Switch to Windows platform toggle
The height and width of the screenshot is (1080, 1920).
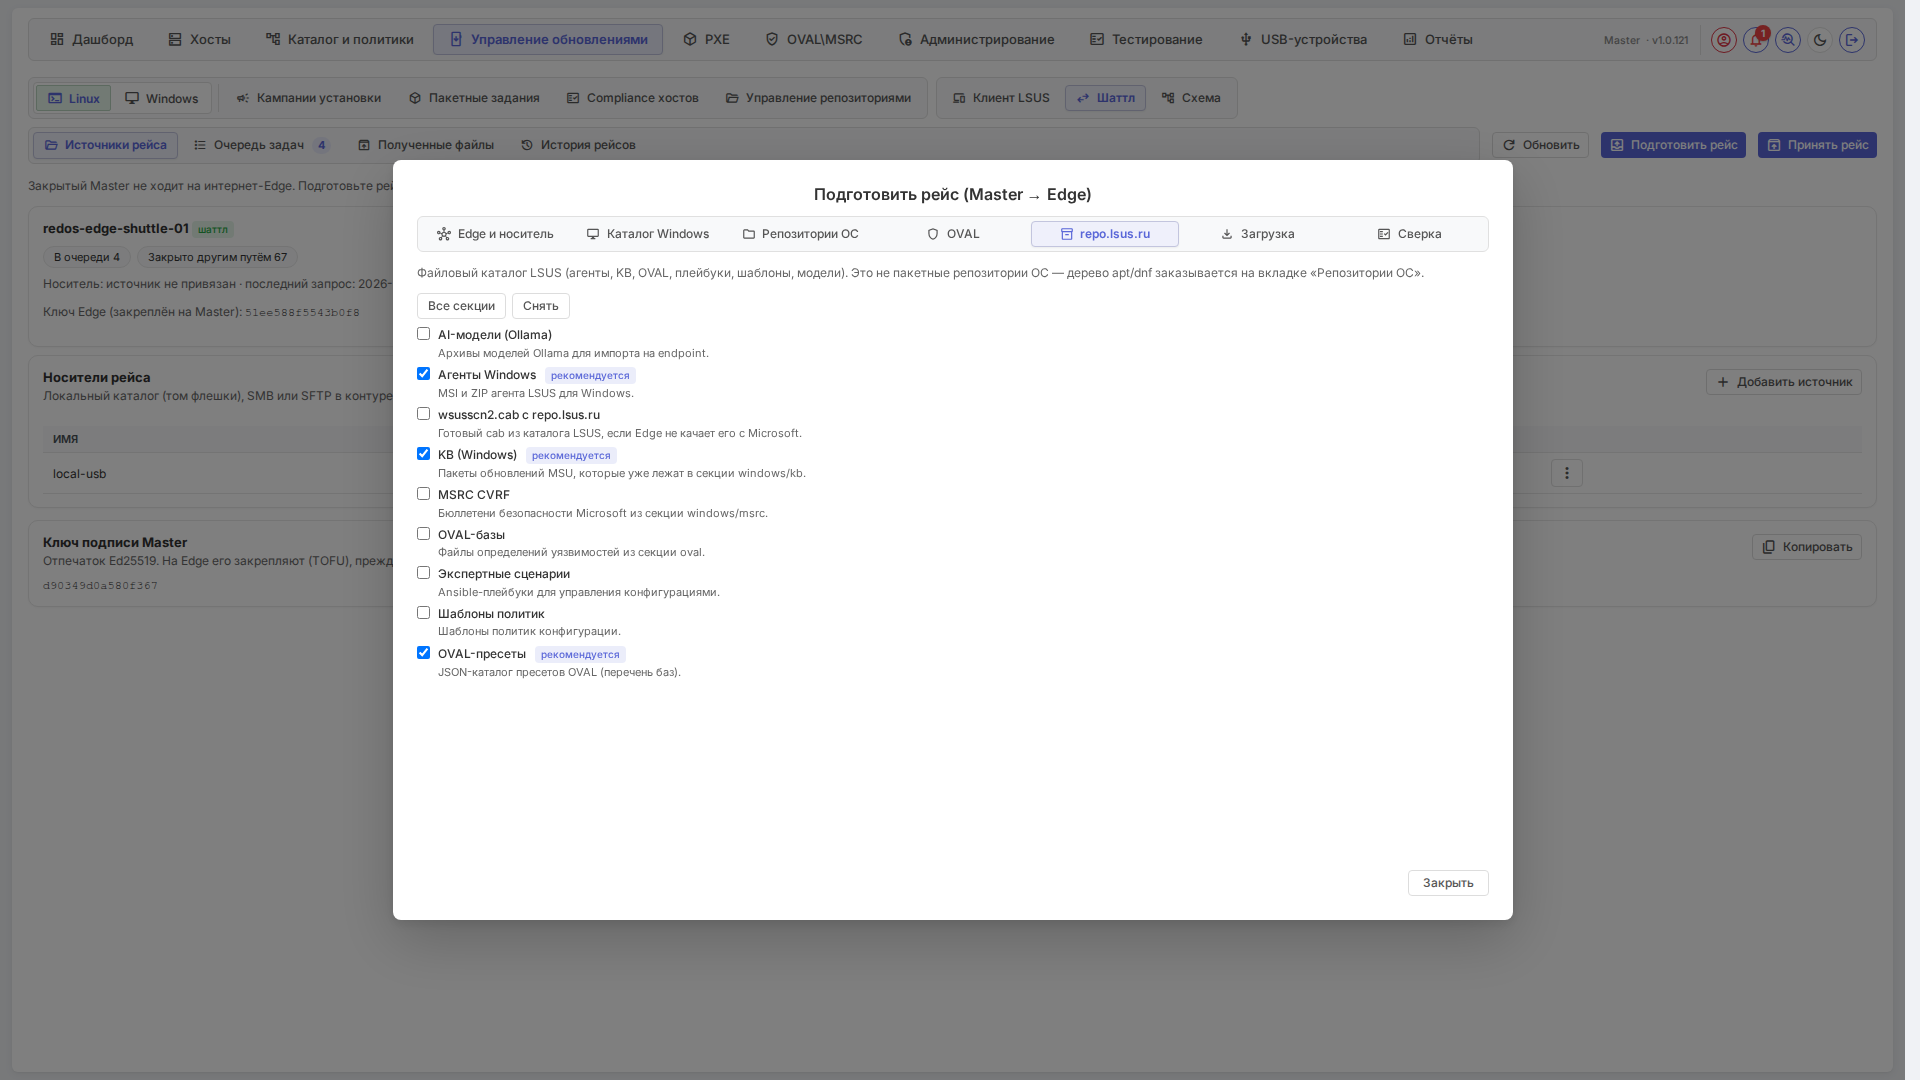(161, 99)
